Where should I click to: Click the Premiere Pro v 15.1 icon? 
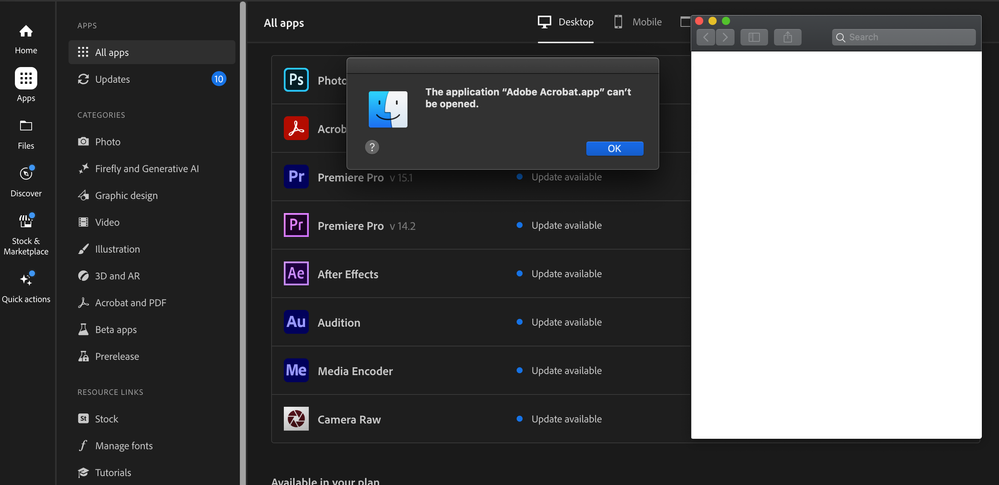click(296, 177)
